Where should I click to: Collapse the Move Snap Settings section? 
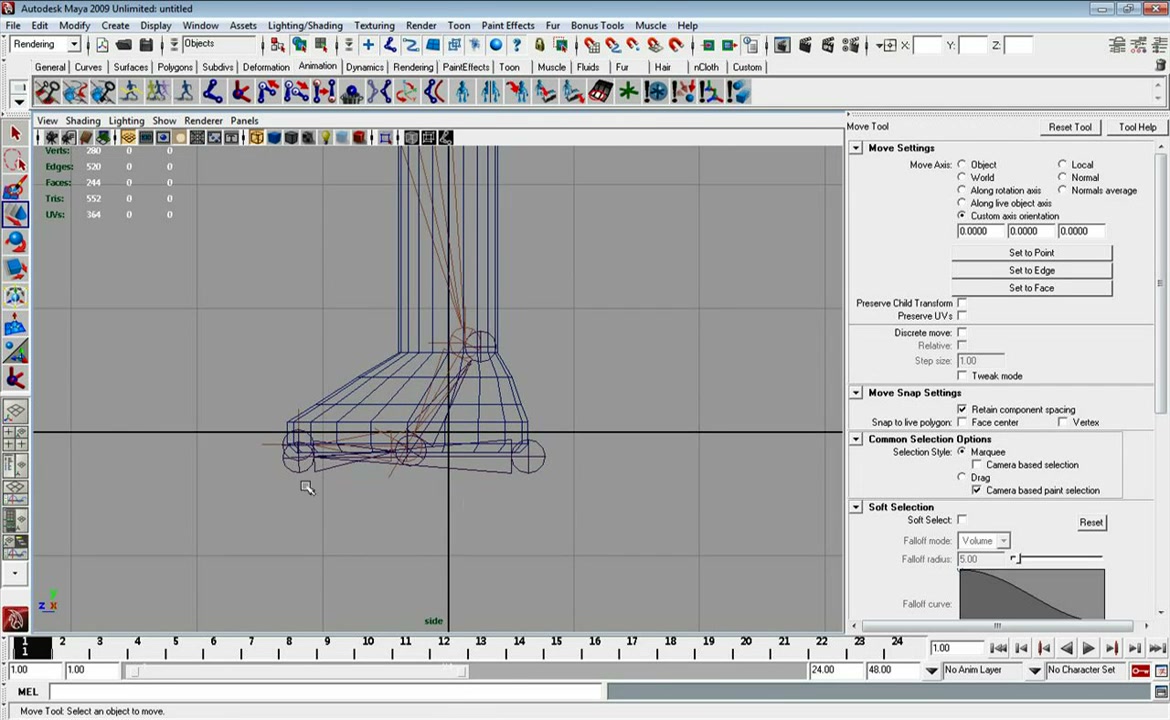(x=856, y=392)
